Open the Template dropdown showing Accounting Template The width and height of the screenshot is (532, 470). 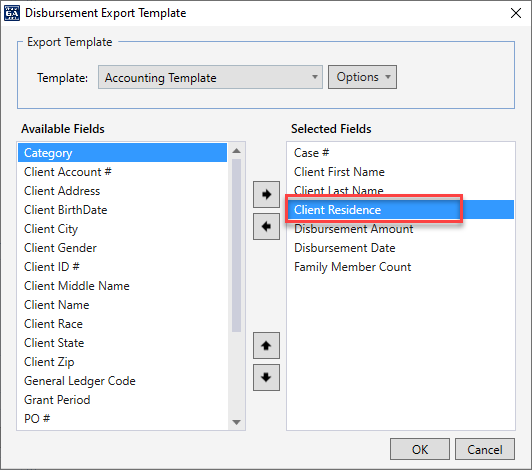pyautogui.click(x=210, y=77)
